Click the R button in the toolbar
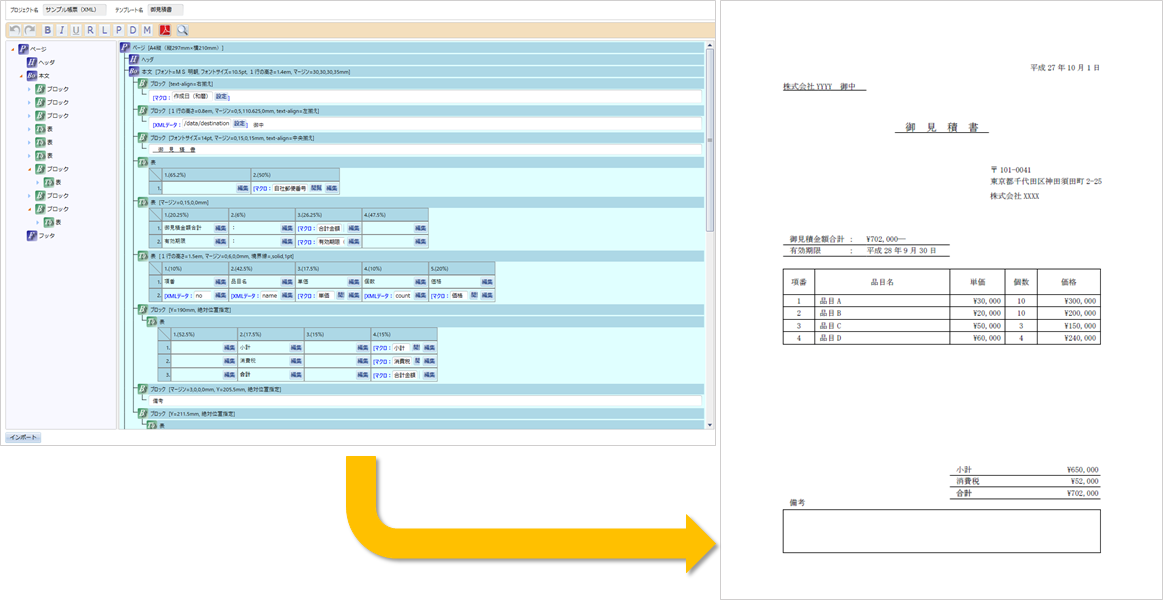 (x=91, y=30)
